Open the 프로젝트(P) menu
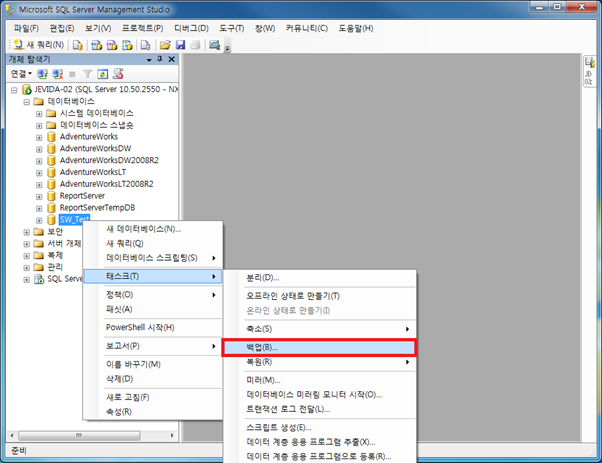The image size is (602, 463). click(142, 28)
